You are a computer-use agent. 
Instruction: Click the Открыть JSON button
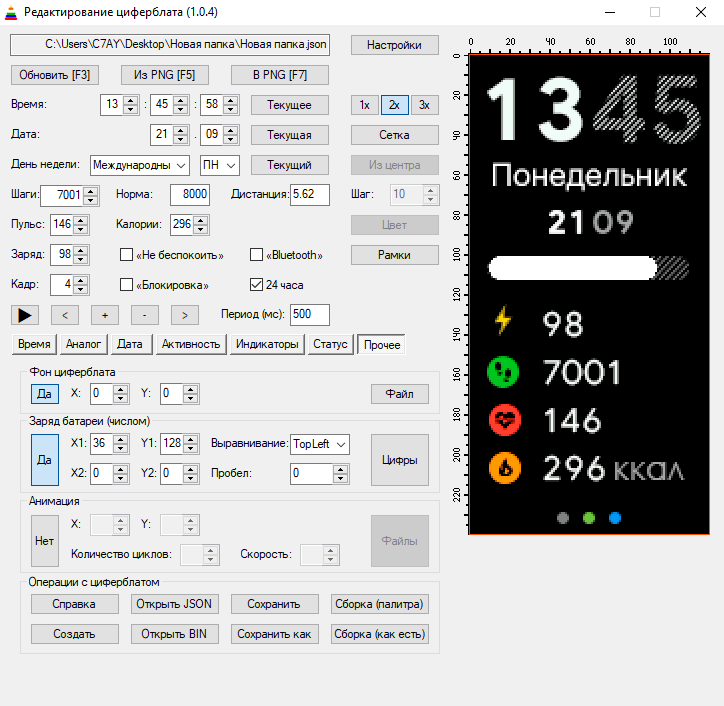tap(175, 604)
